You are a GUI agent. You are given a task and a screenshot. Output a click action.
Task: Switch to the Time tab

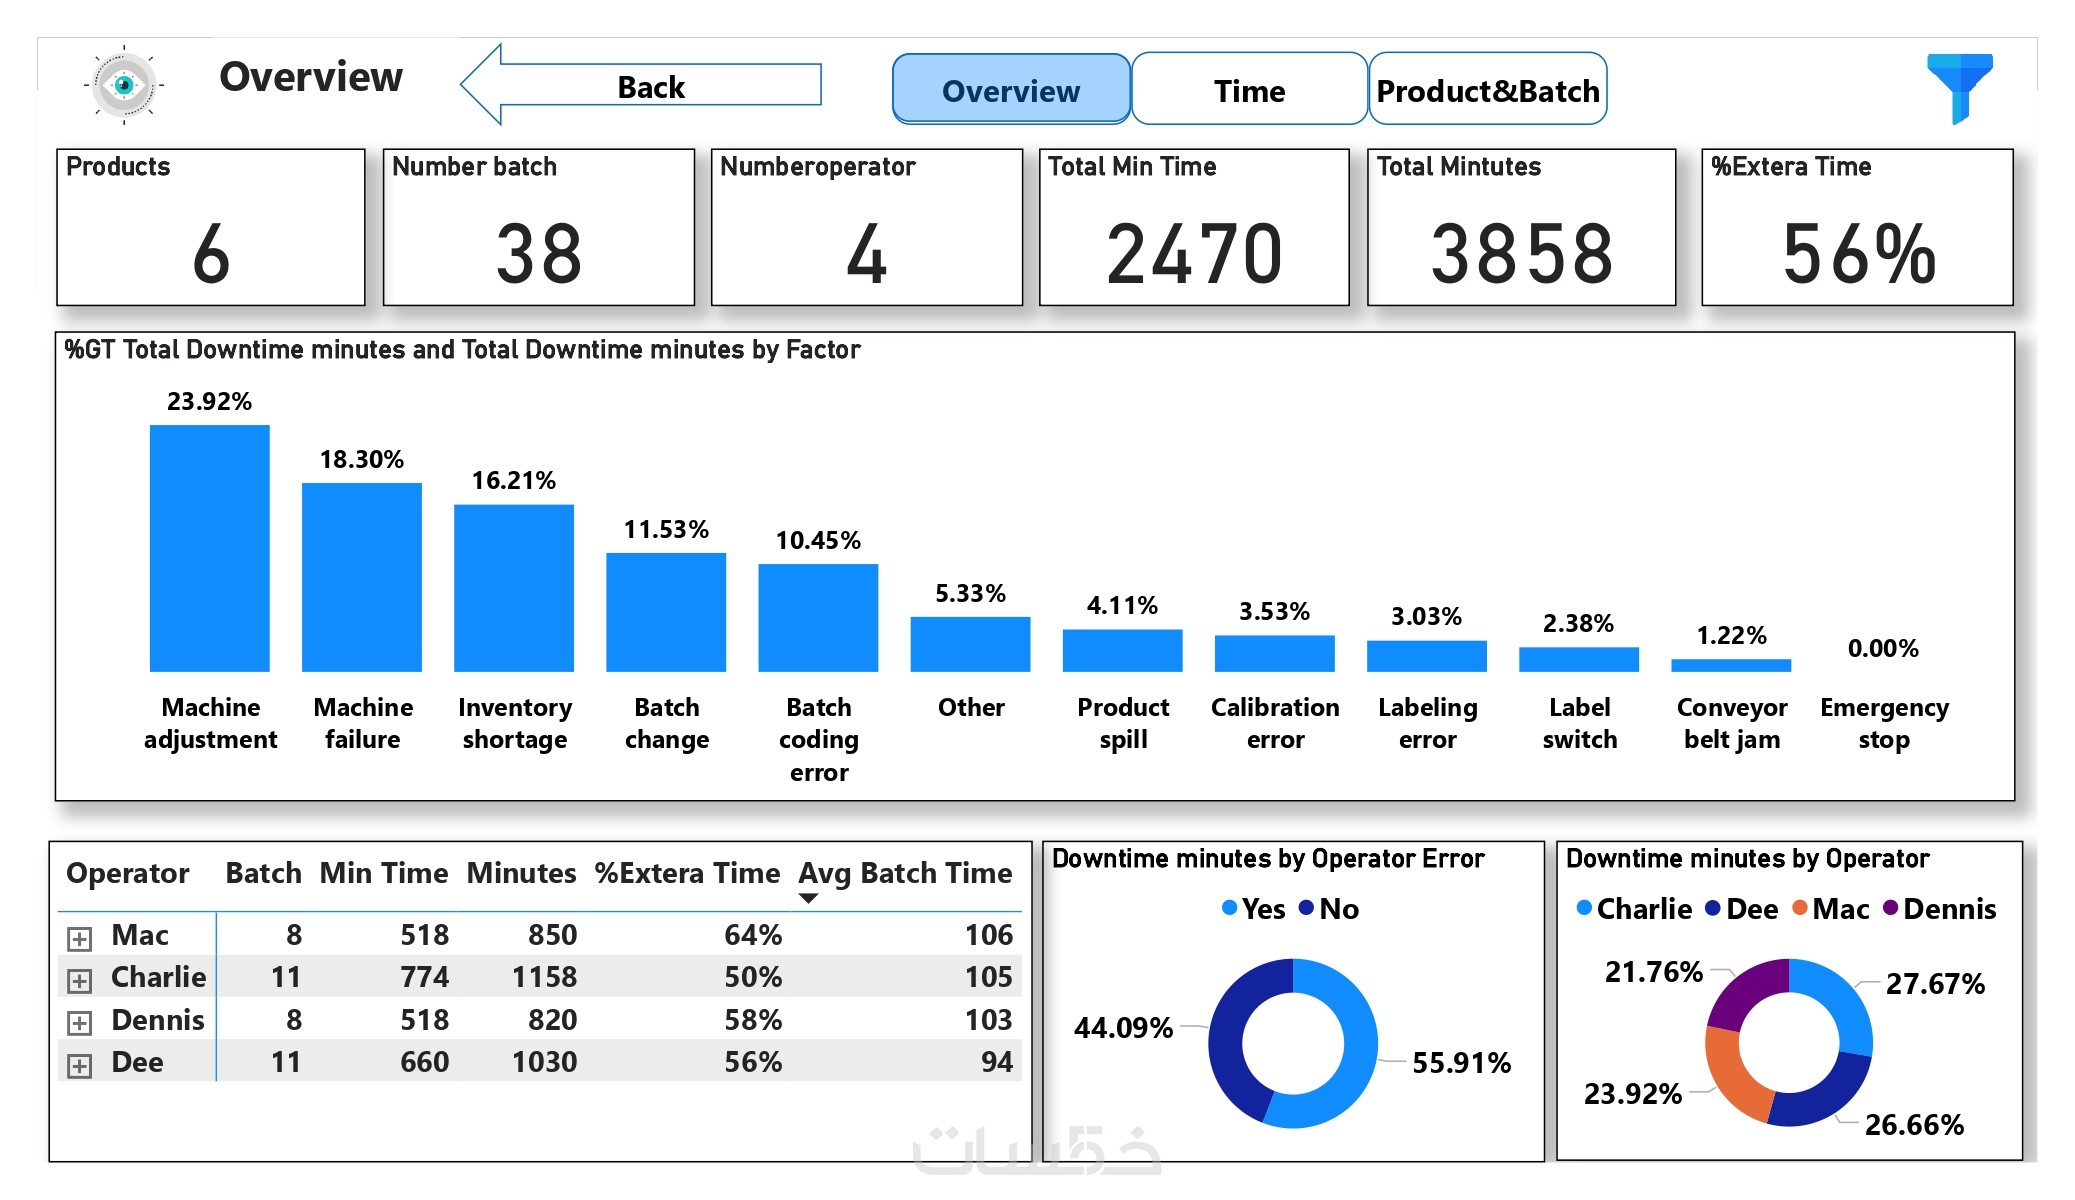pyautogui.click(x=1248, y=90)
